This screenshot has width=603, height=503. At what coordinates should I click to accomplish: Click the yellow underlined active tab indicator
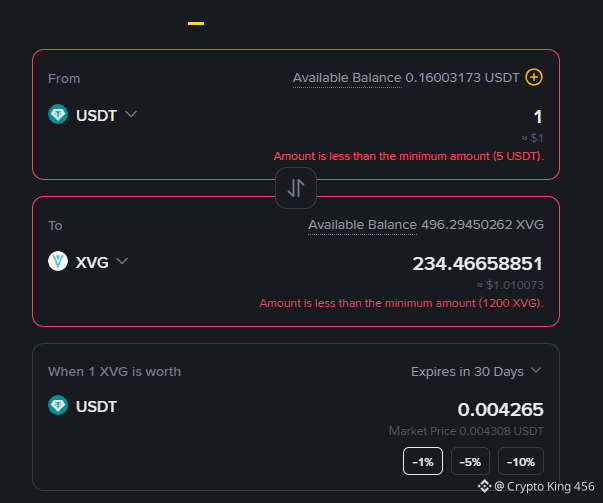(x=196, y=23)
